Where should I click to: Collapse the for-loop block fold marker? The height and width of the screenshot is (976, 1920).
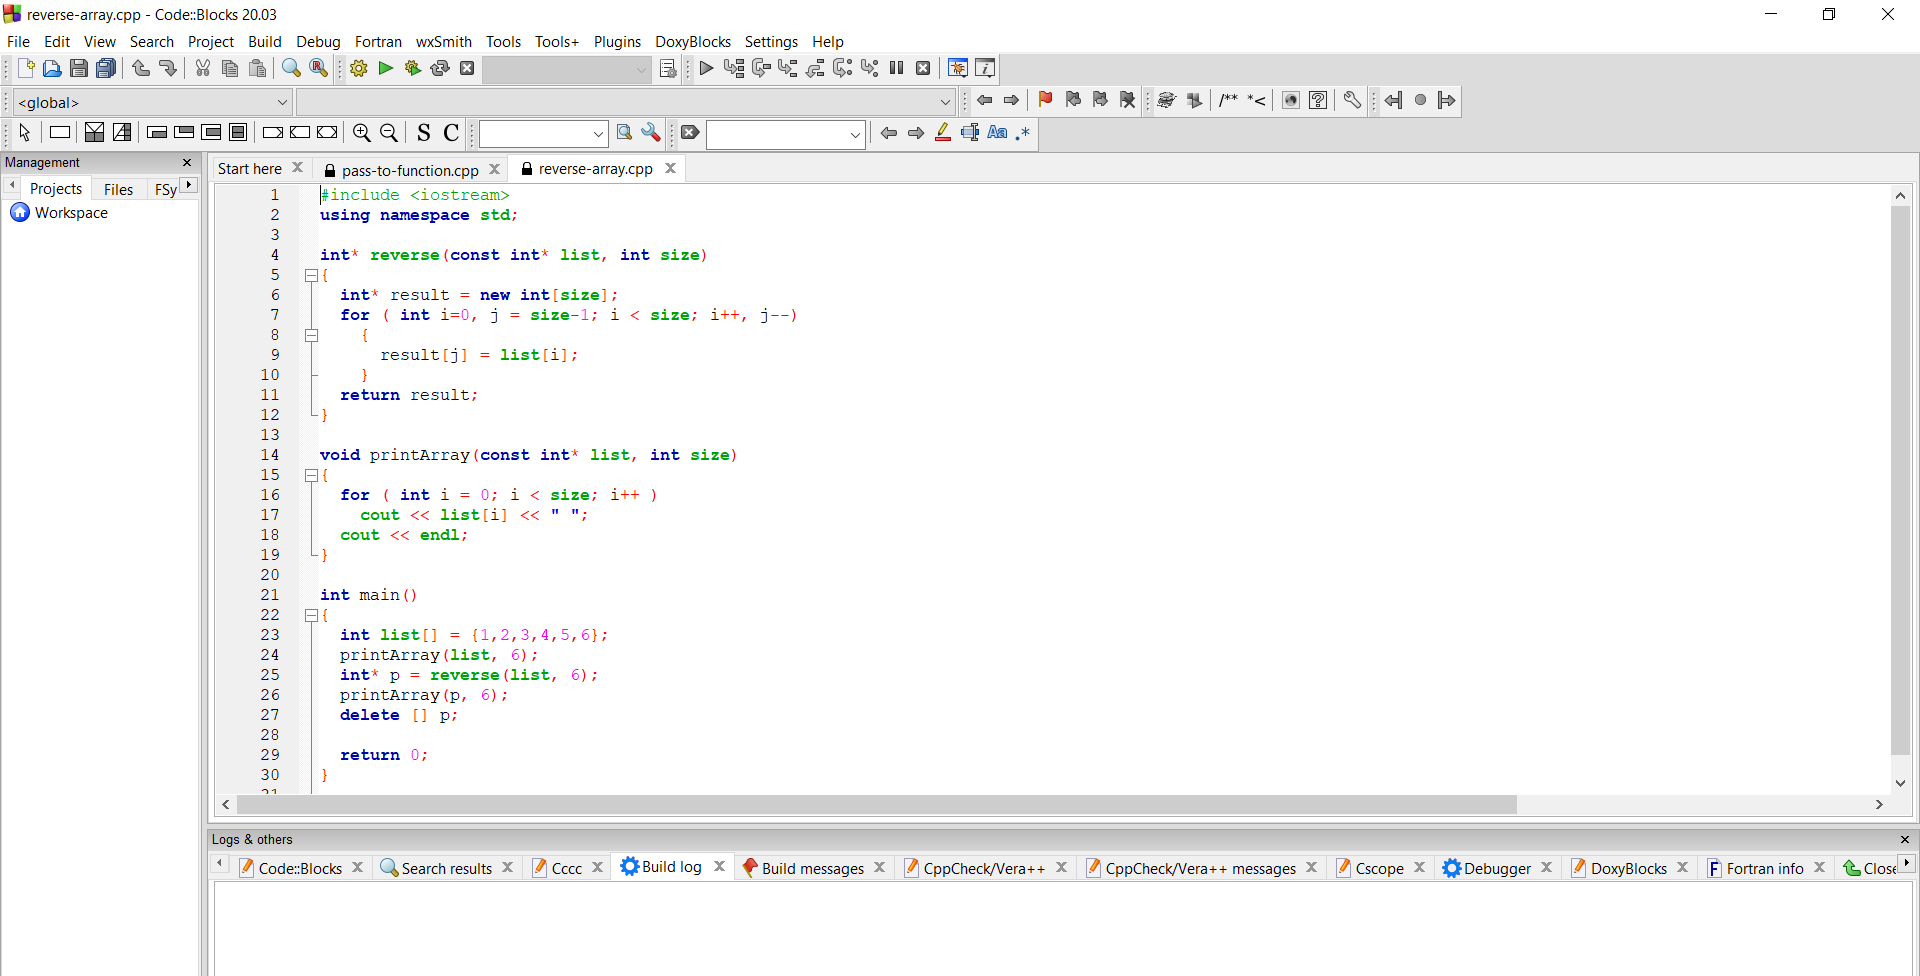coord(311,335)
